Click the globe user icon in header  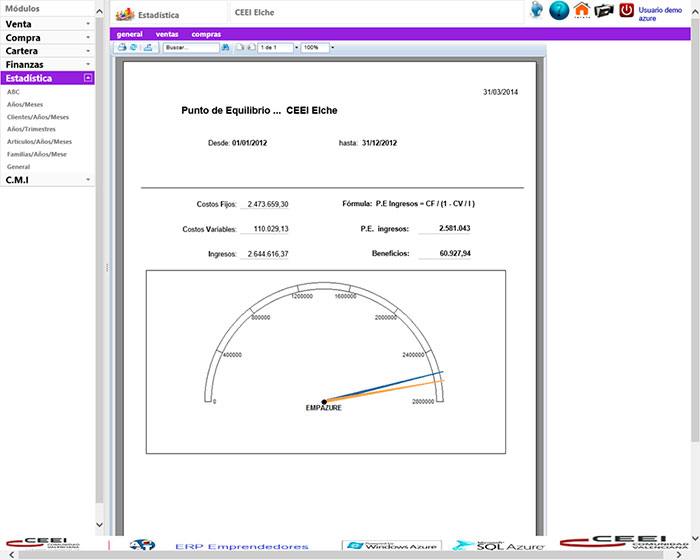click(537, 10)
